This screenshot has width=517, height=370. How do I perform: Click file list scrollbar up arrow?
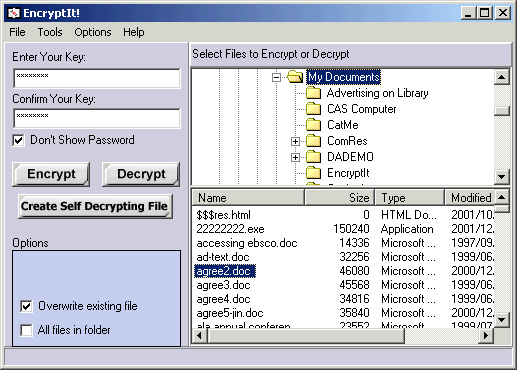click(502, 197)
